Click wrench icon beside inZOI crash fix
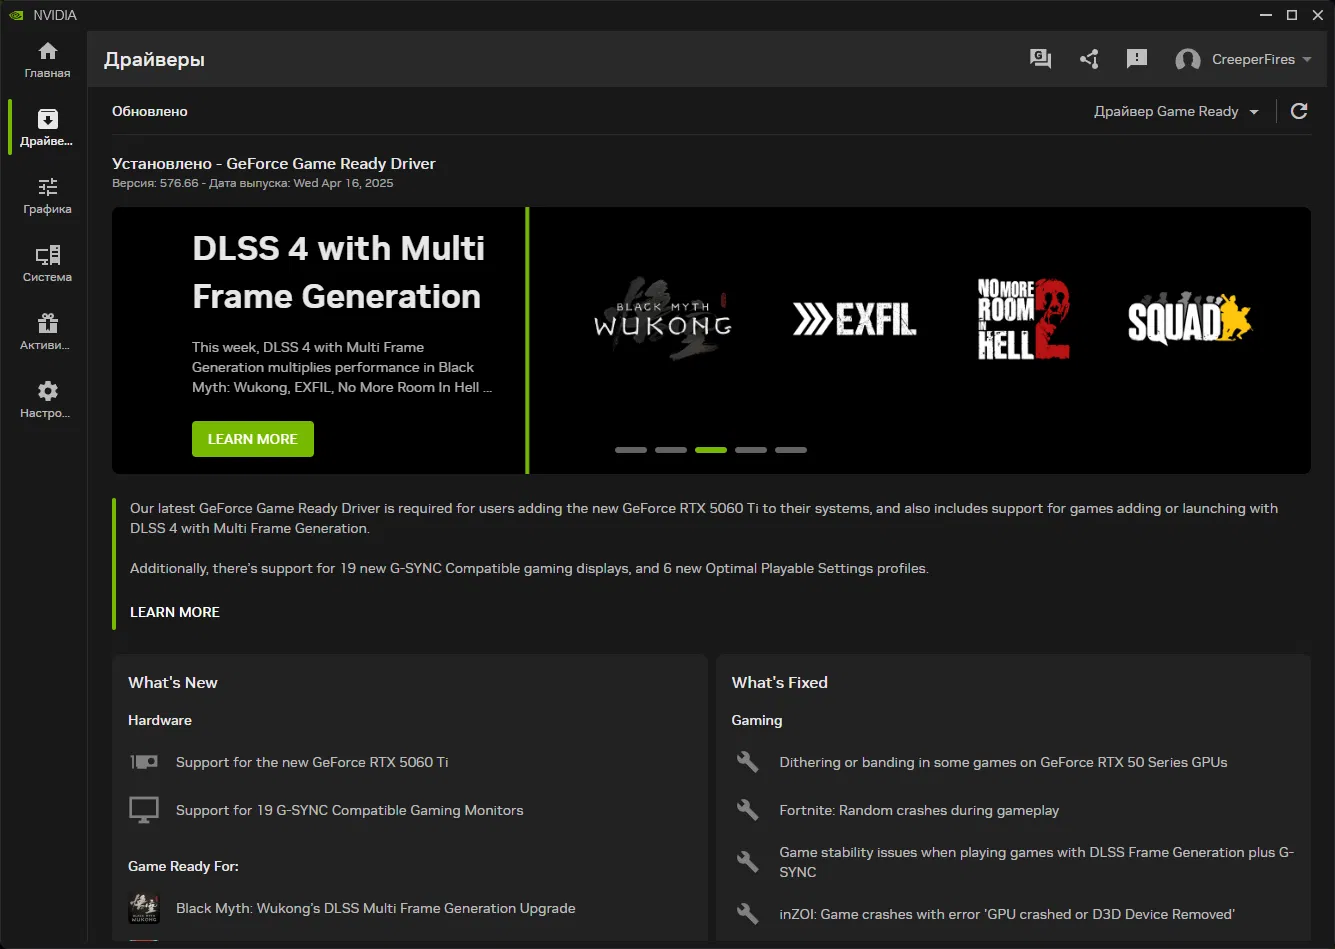This screenshot has height=949, width=1335. pos(748,914)
